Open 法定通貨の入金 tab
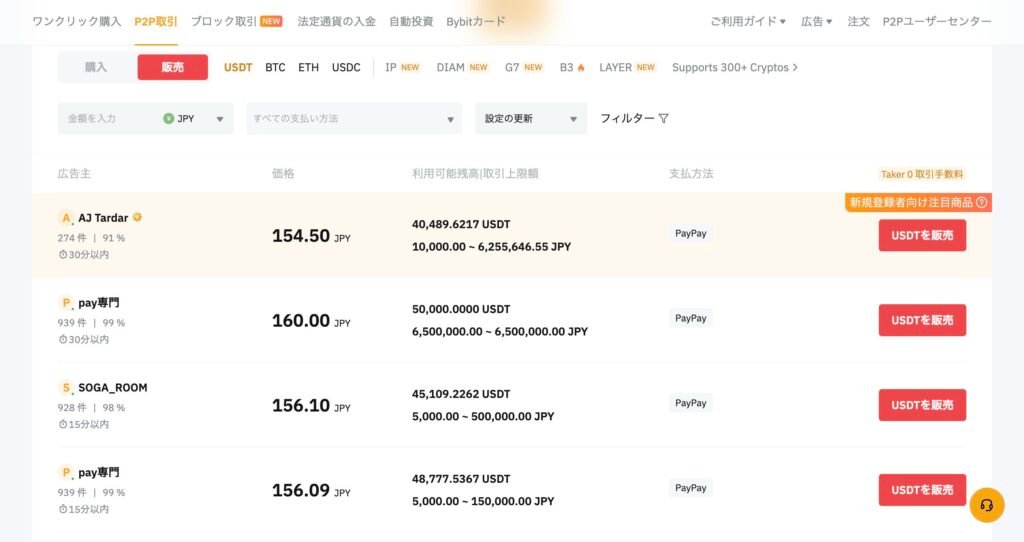This screenshot has width=1024, height=542. (336, 22)
